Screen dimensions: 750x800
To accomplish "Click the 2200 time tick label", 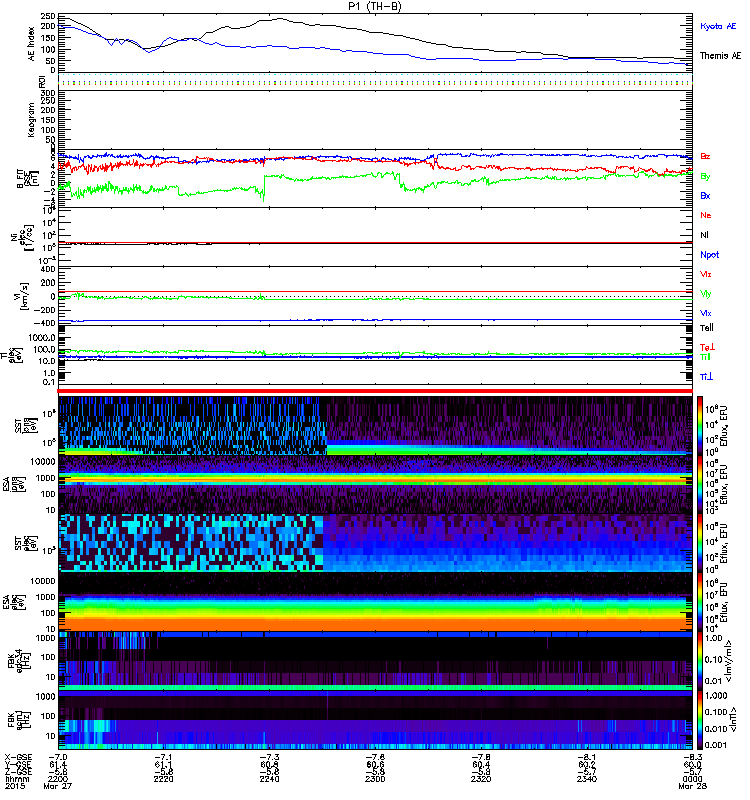I will [58, 779].
